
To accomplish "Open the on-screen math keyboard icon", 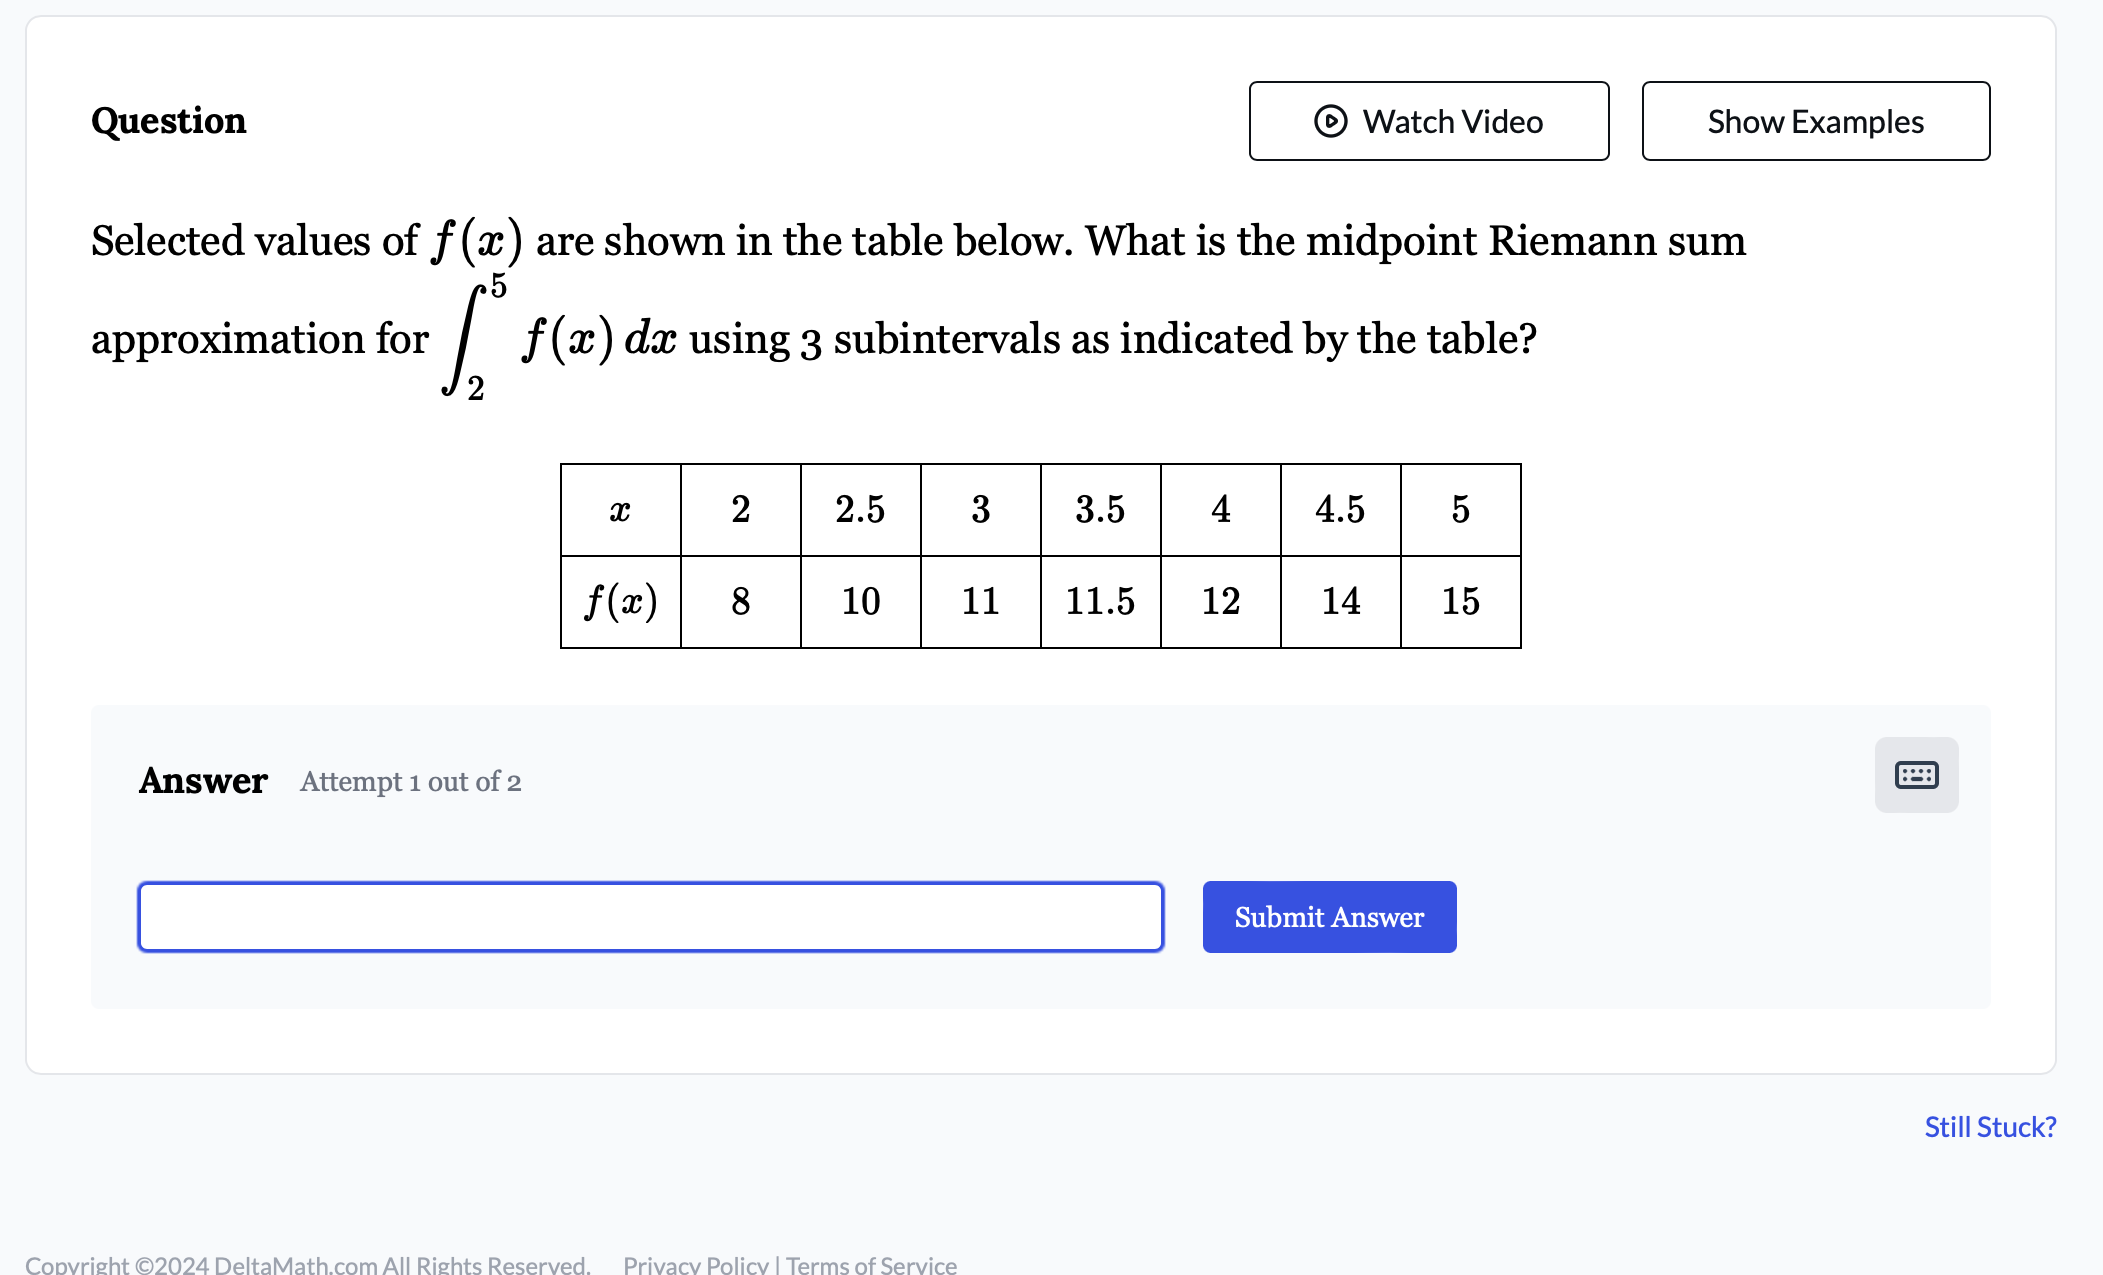I will tap(1915, 775).
